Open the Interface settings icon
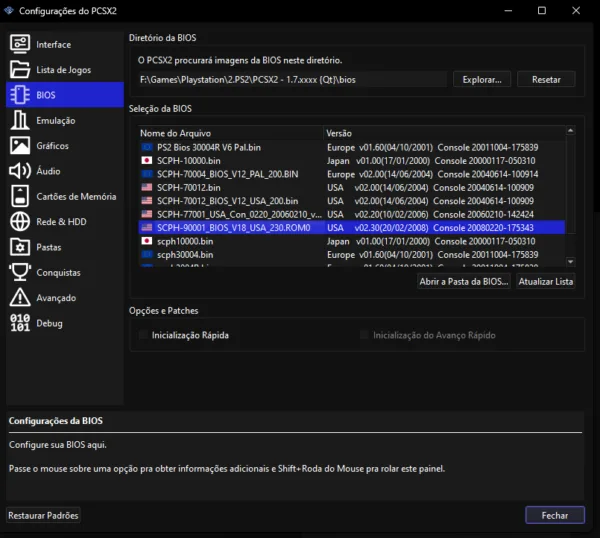 click(20, 44)
